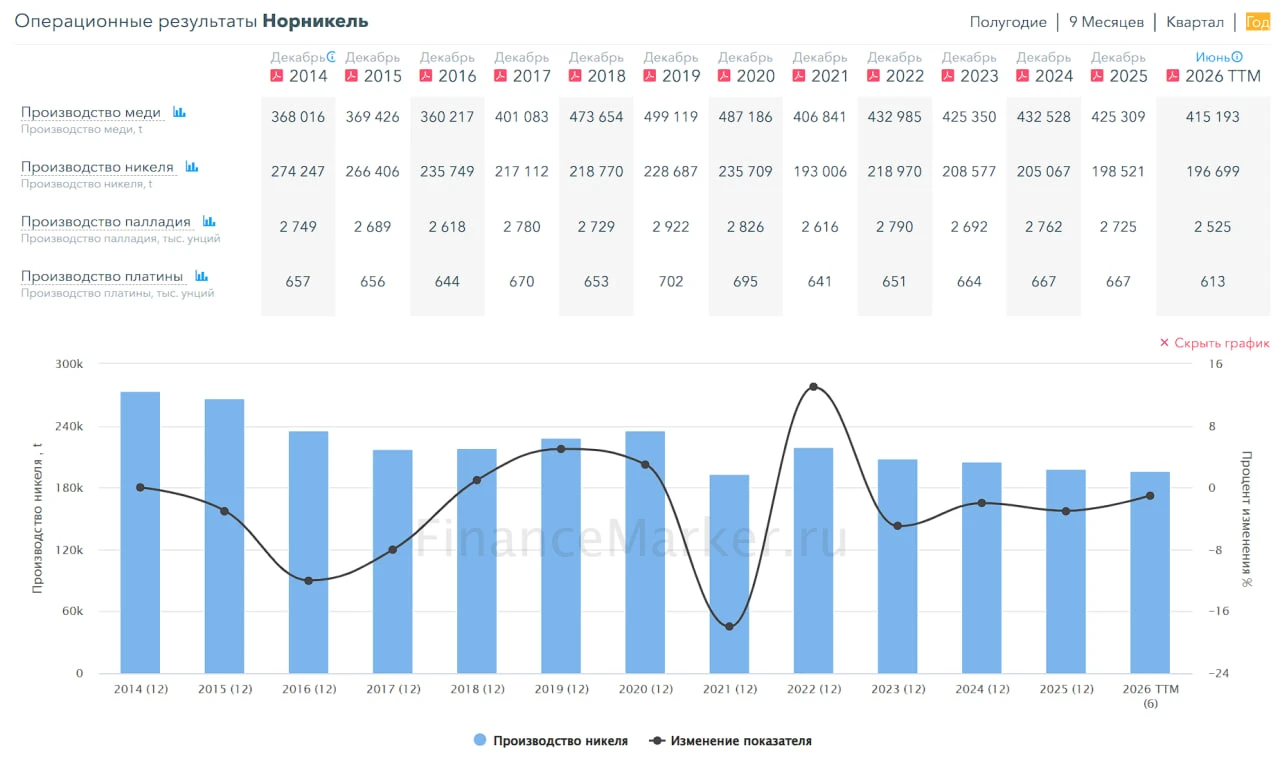1280x761 pixels.
Task: Click info icon next to Июнь
Action: [x=1237, y=57]
